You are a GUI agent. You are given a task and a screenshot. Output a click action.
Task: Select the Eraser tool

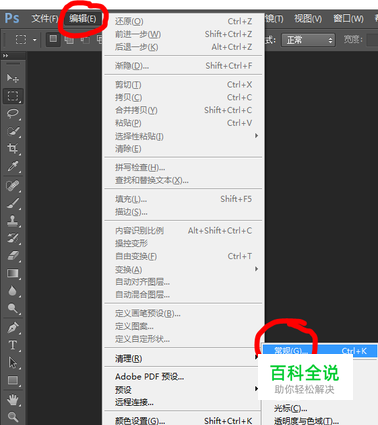pyautogui.click(x=13, y=256)
